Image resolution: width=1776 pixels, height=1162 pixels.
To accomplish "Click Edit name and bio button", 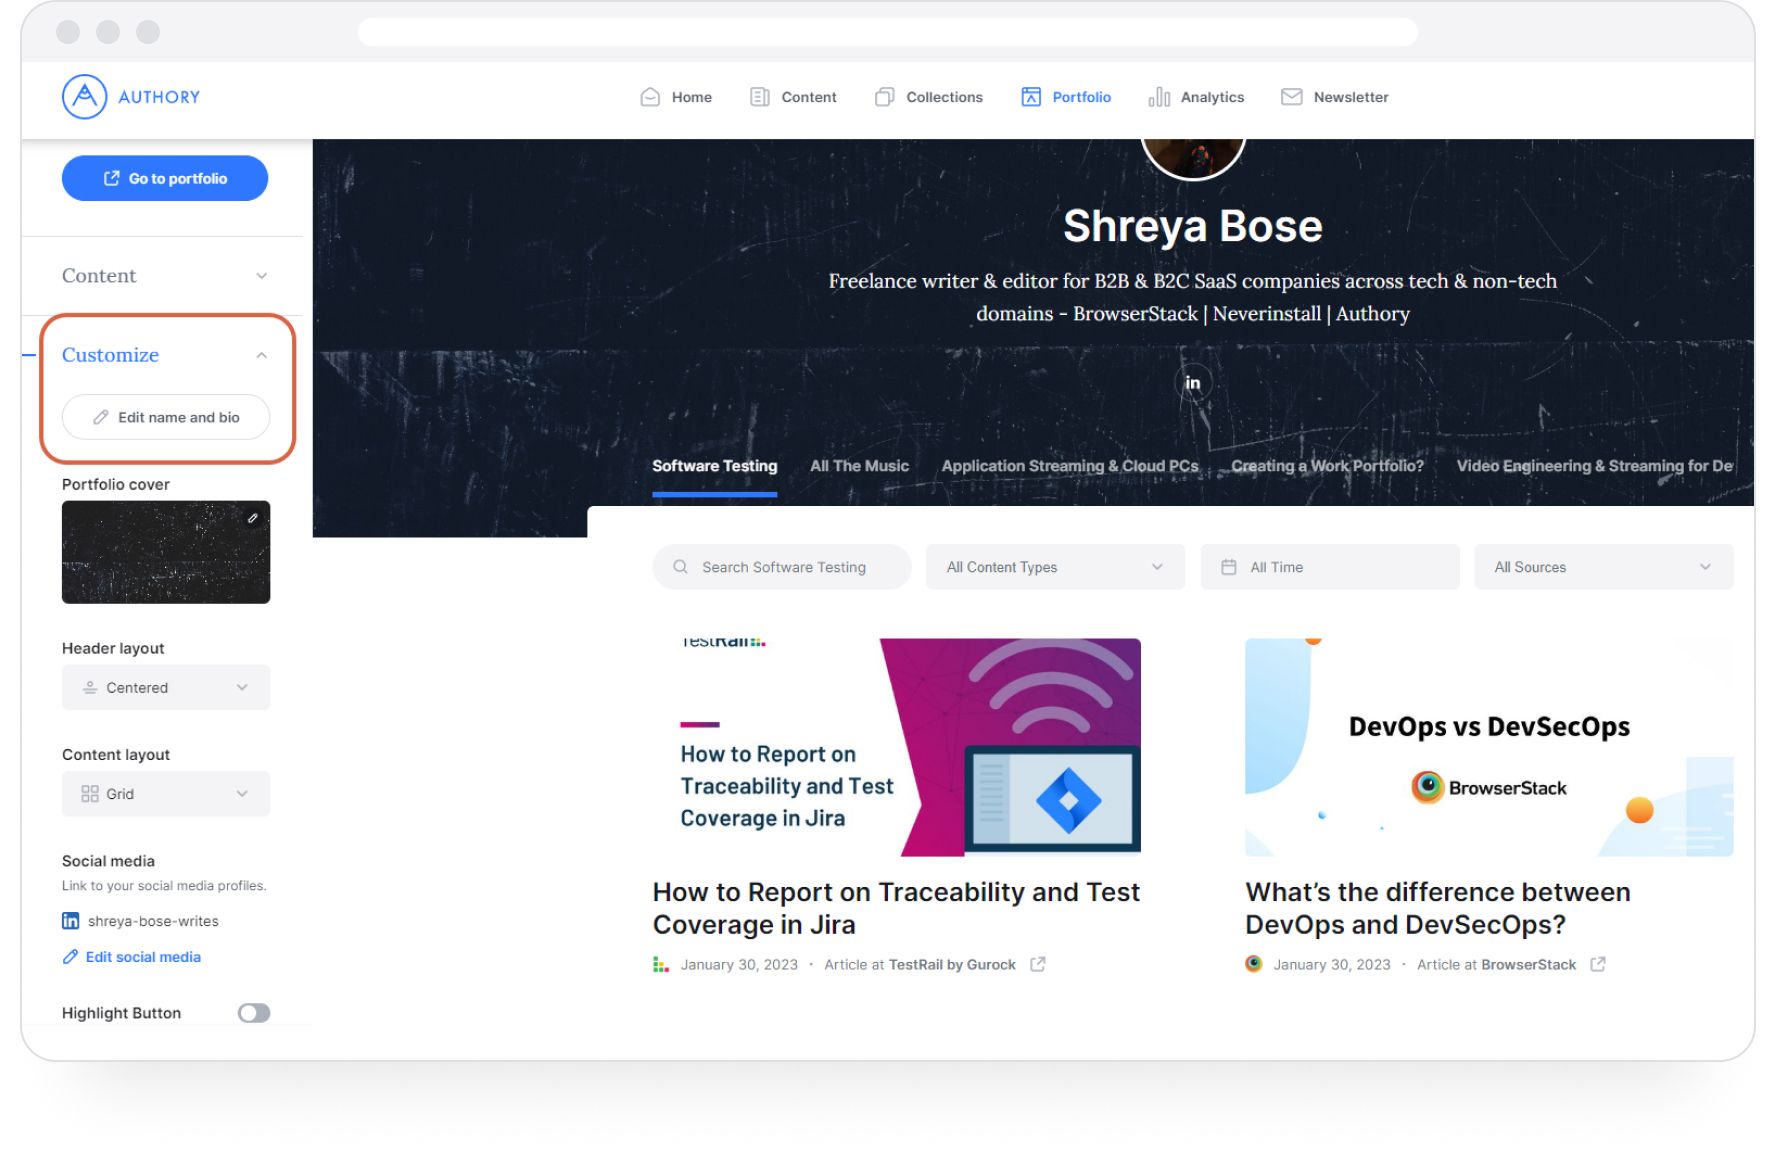I will click(166, 417).
